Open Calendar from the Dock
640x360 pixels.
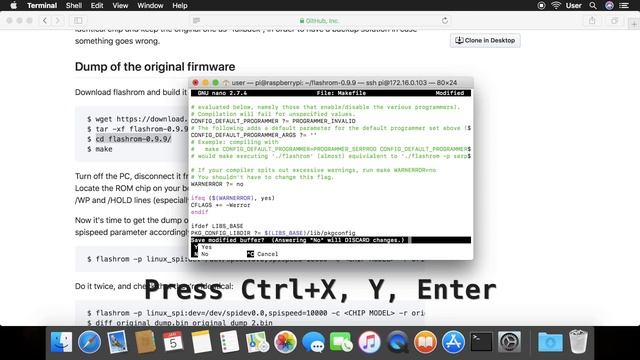[x=173, y=342]
